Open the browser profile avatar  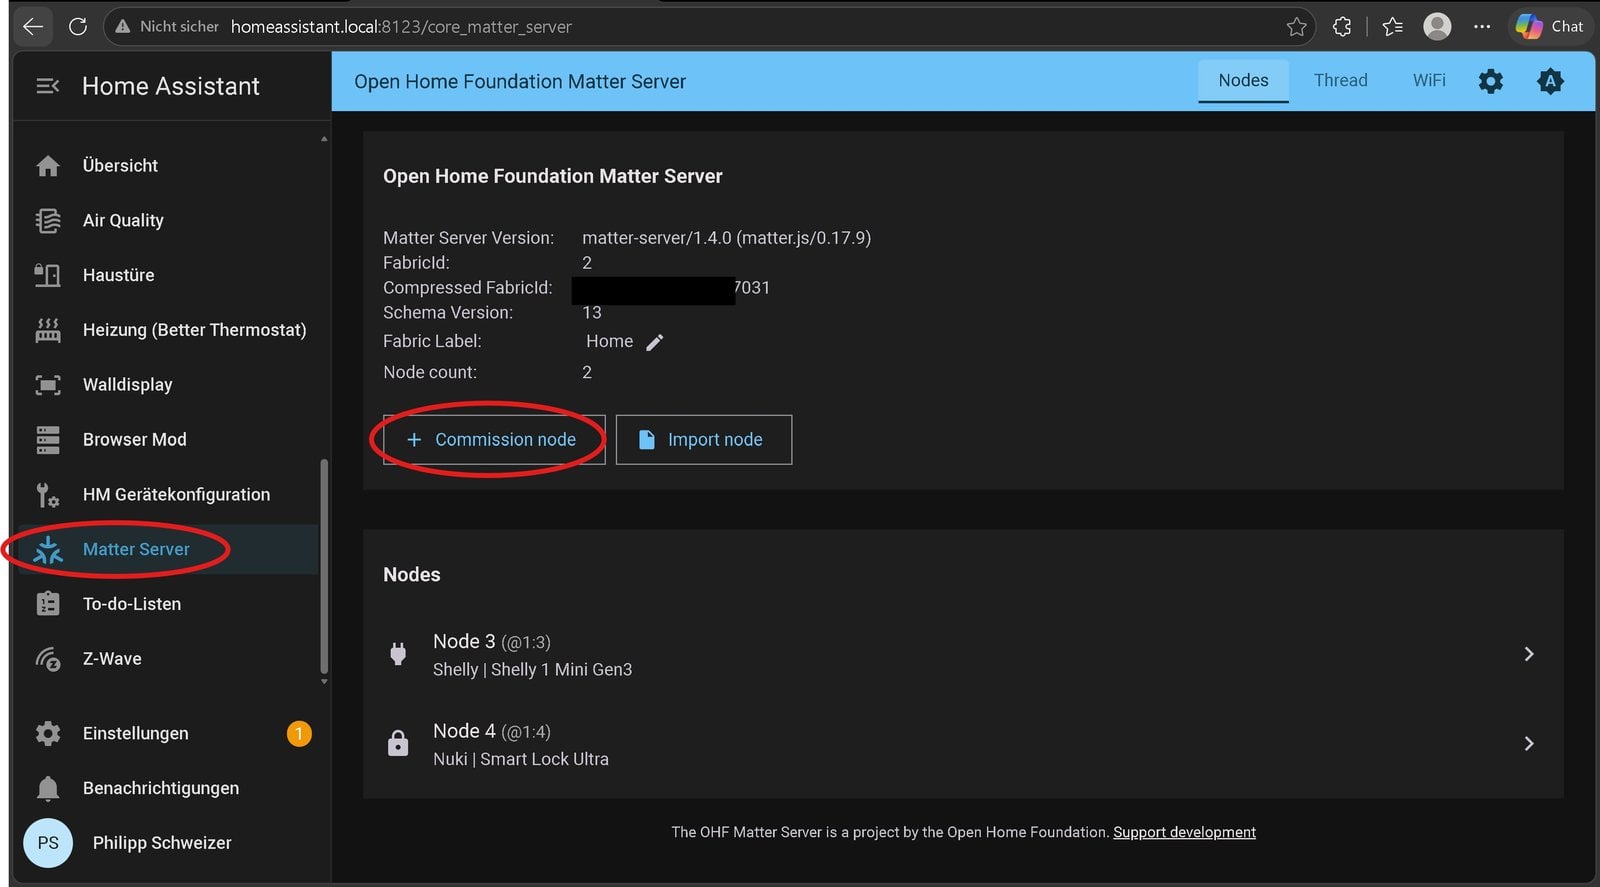pyautogui.click(x=1437, y=27)
